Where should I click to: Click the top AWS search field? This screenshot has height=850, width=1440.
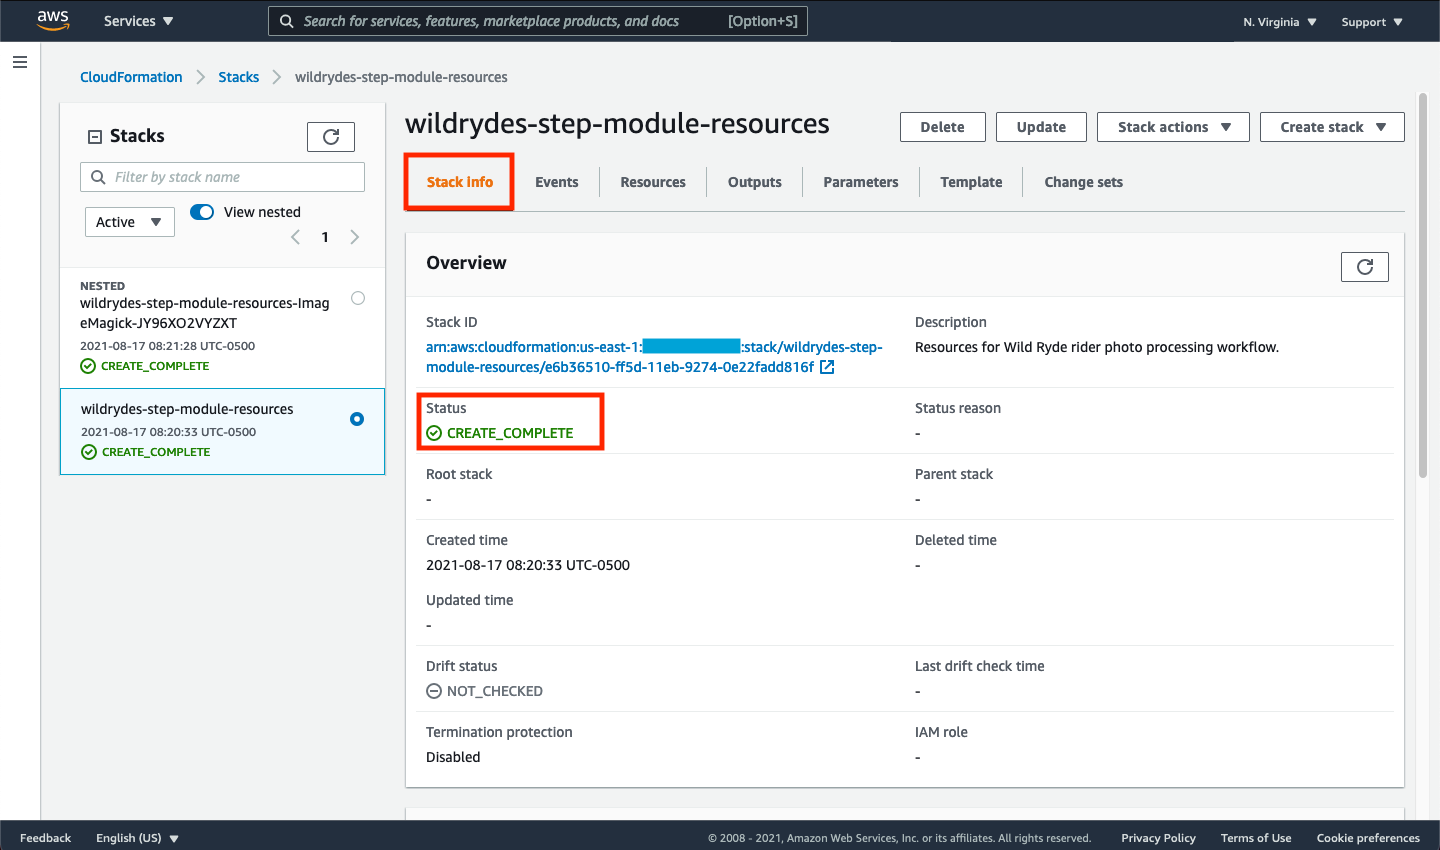pos(538,21)
